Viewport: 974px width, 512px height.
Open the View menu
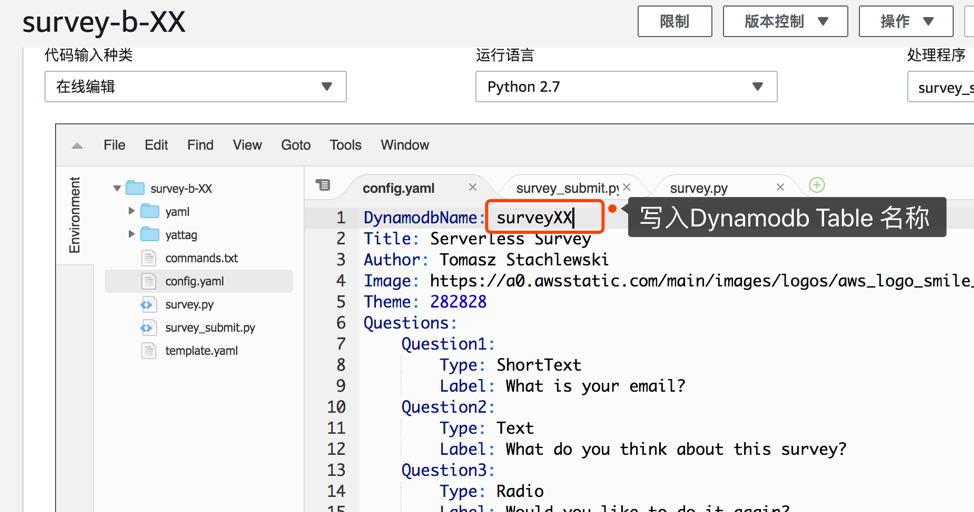pyautogui.click(x=247, y=145)
